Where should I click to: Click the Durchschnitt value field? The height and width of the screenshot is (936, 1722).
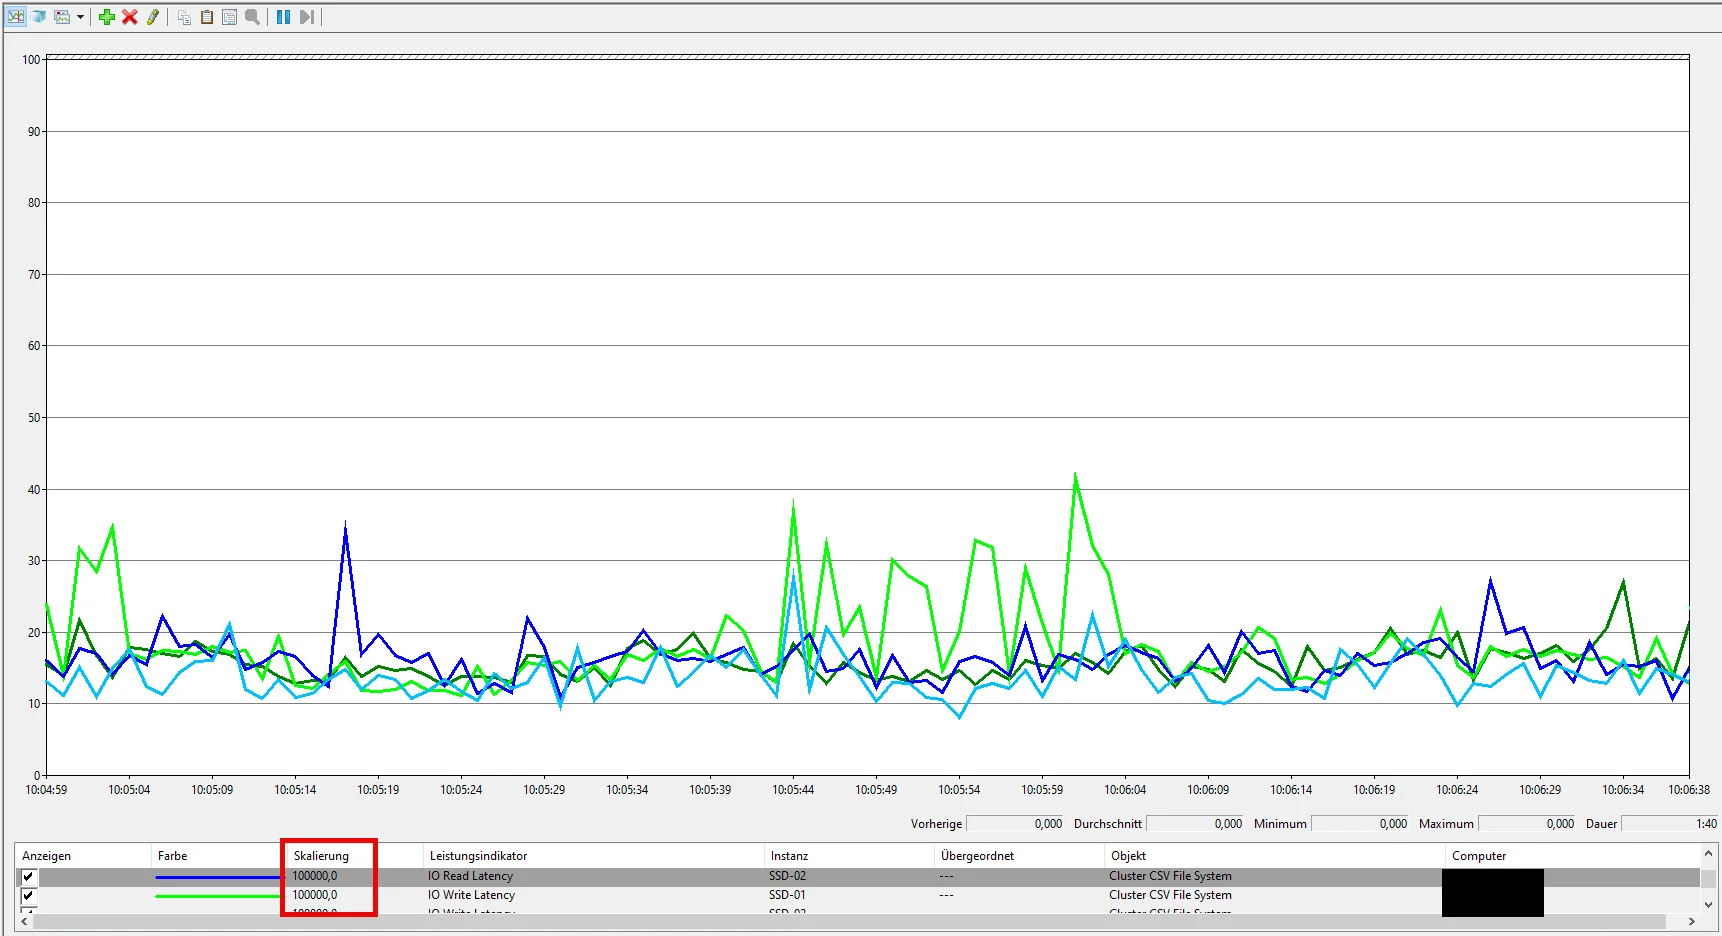click(1195, 824)
